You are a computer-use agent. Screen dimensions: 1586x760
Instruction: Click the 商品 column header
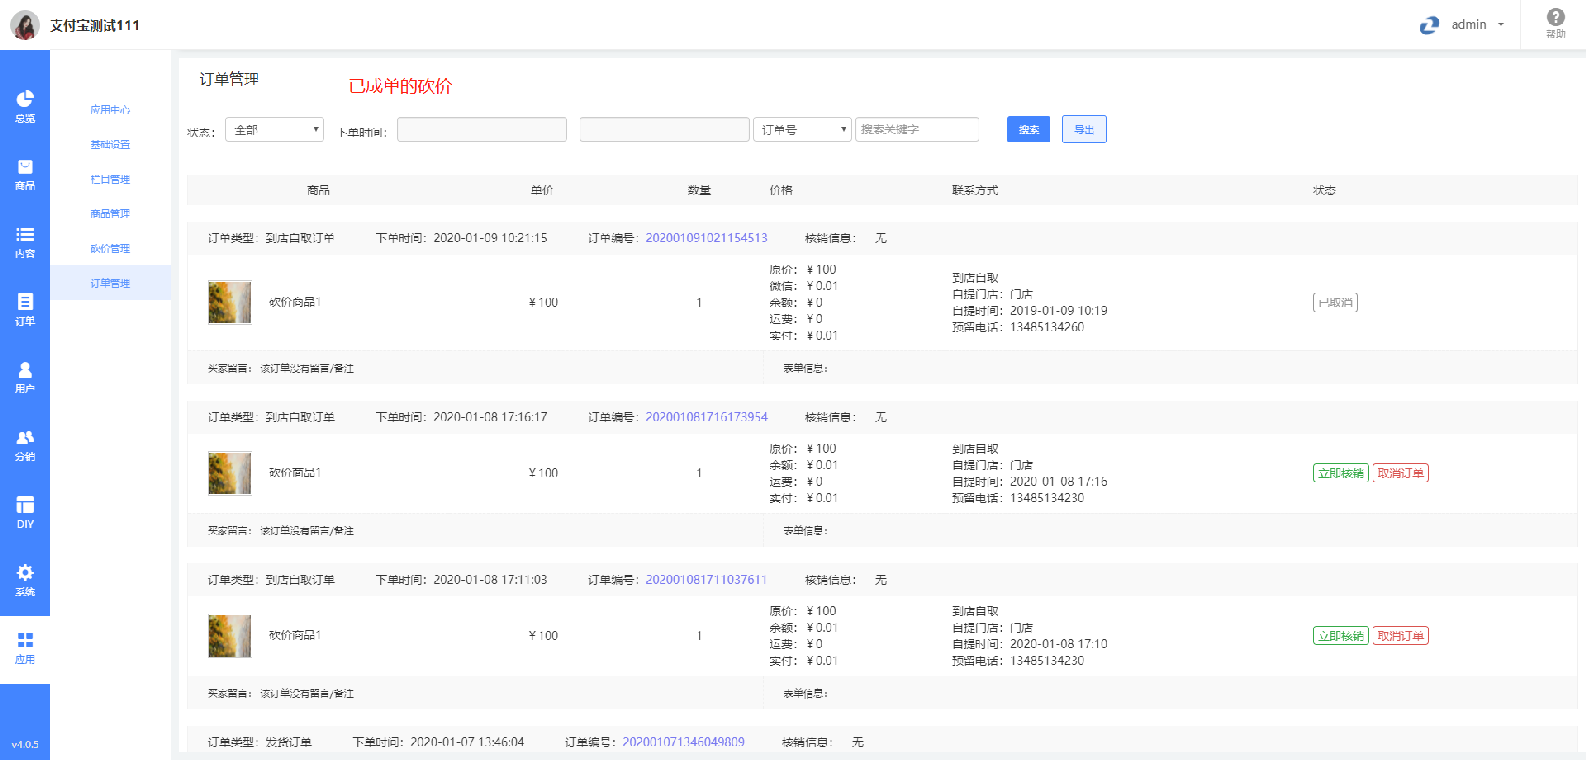pos(318,190)
